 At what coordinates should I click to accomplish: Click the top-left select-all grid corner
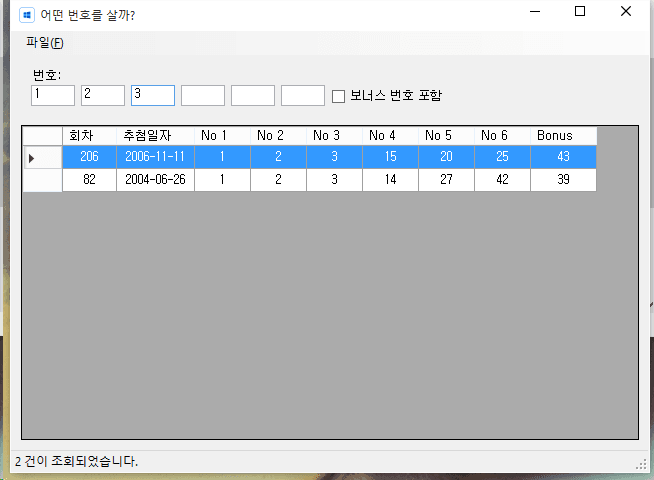coord(43,136)
